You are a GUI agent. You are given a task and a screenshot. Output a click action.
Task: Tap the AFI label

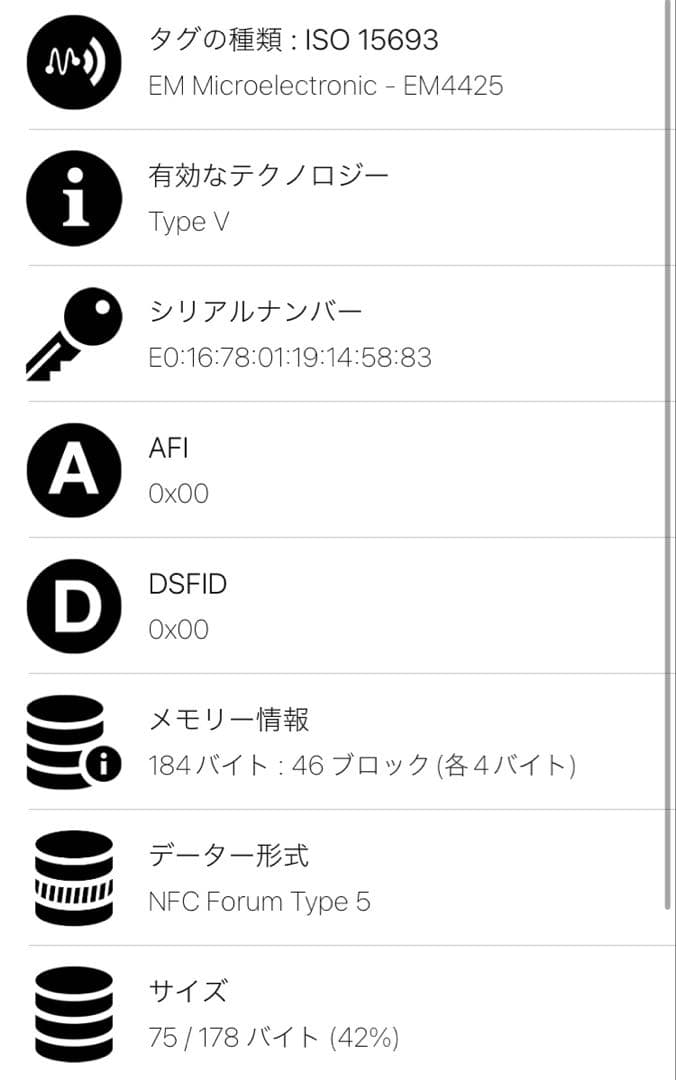coord(168,448)
